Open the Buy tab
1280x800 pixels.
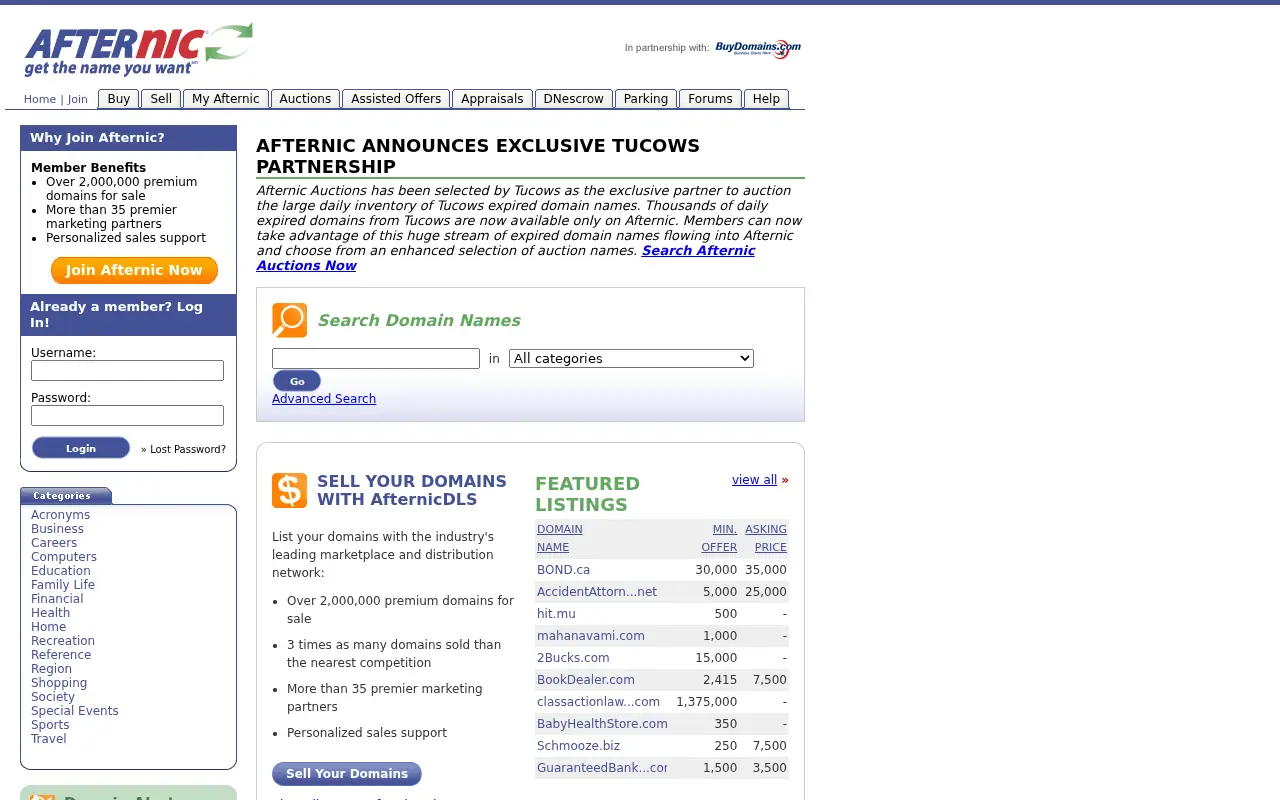point(119,99)
